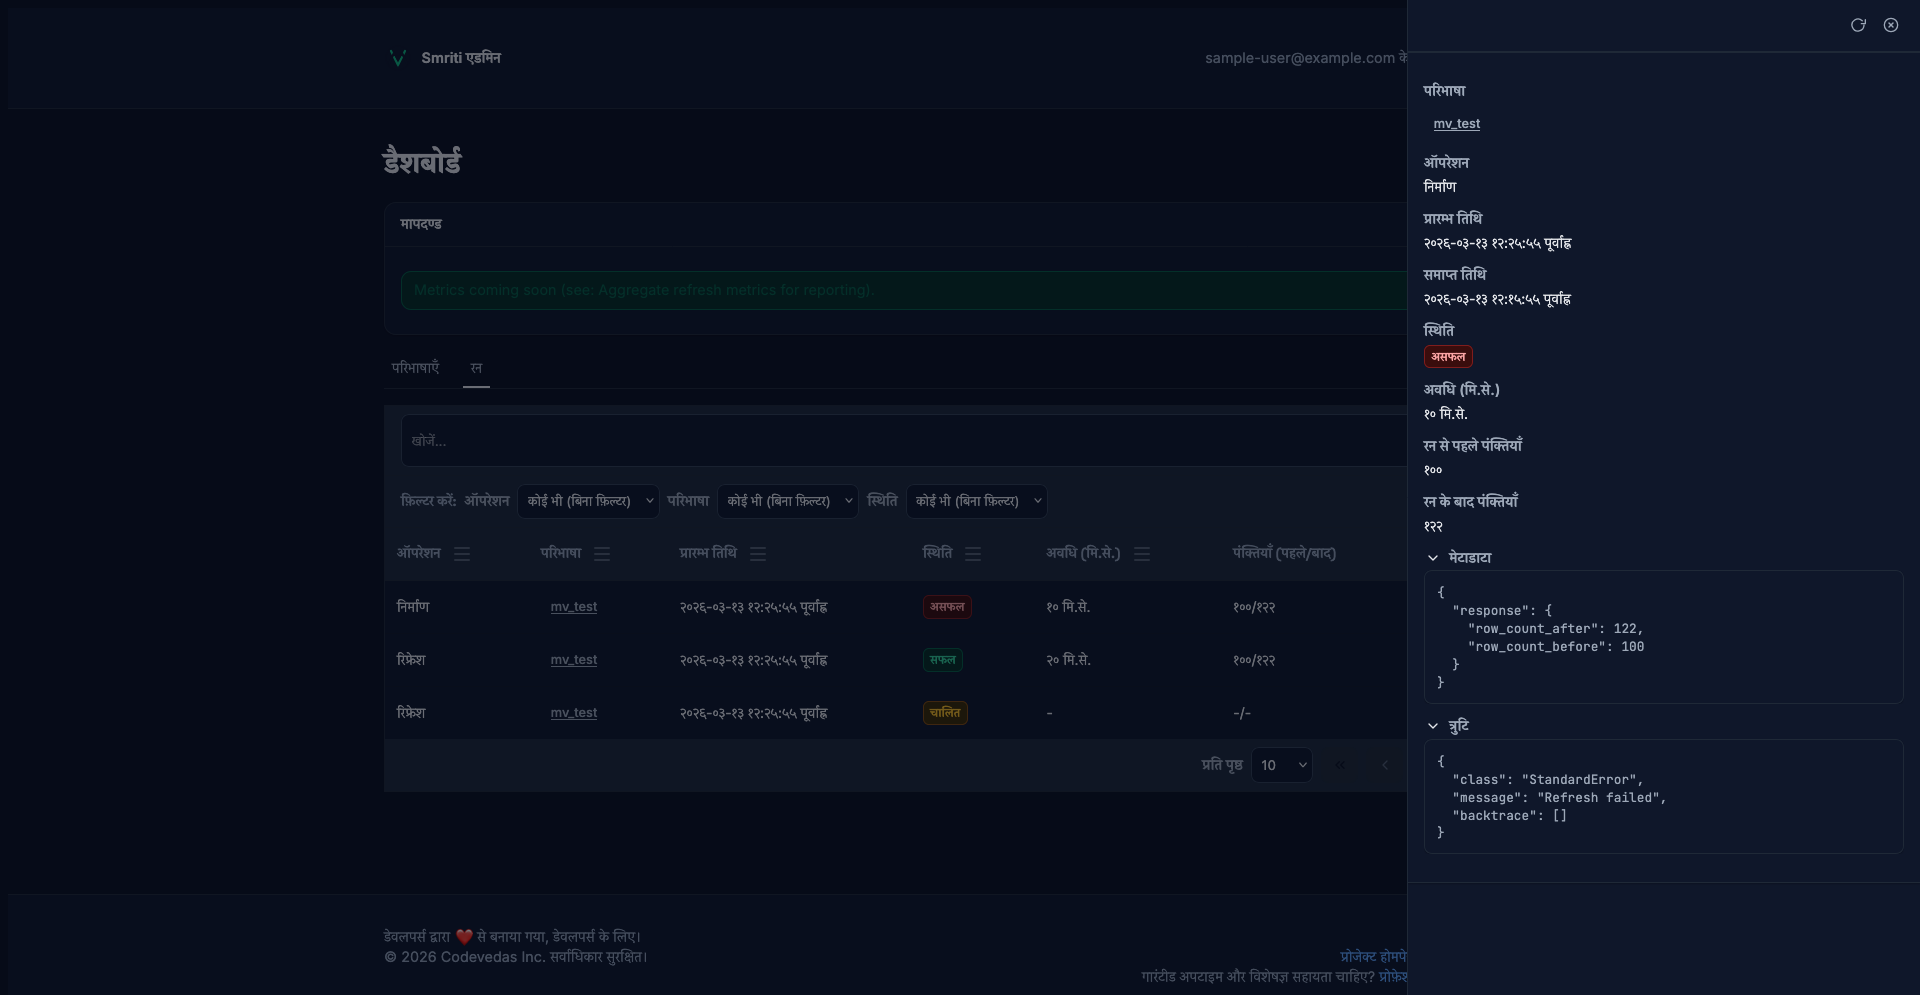Open the अवधि (मि.से.) column menu icon
The height and width of the screenshot is (995, 1920).
tap(1142, 554)
